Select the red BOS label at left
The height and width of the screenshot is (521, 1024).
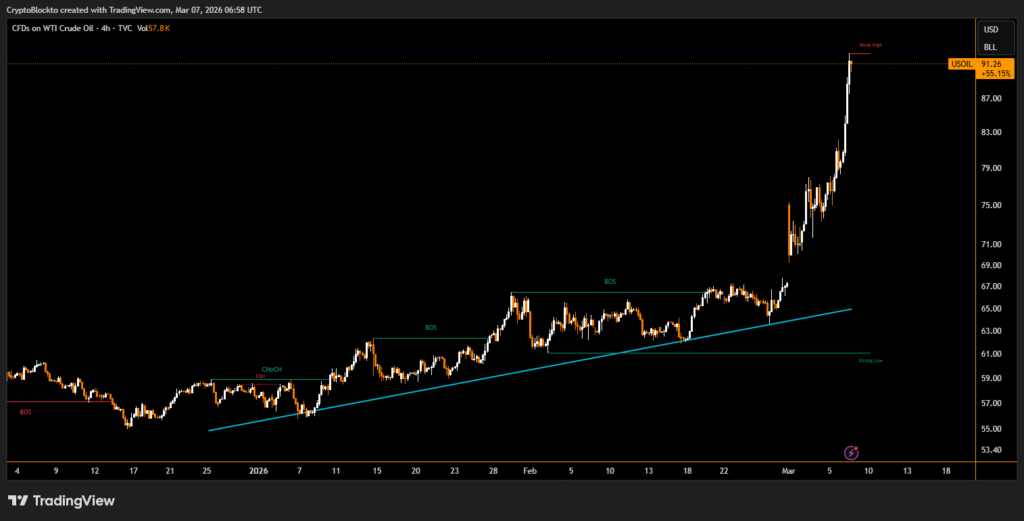tap(25, 410)
